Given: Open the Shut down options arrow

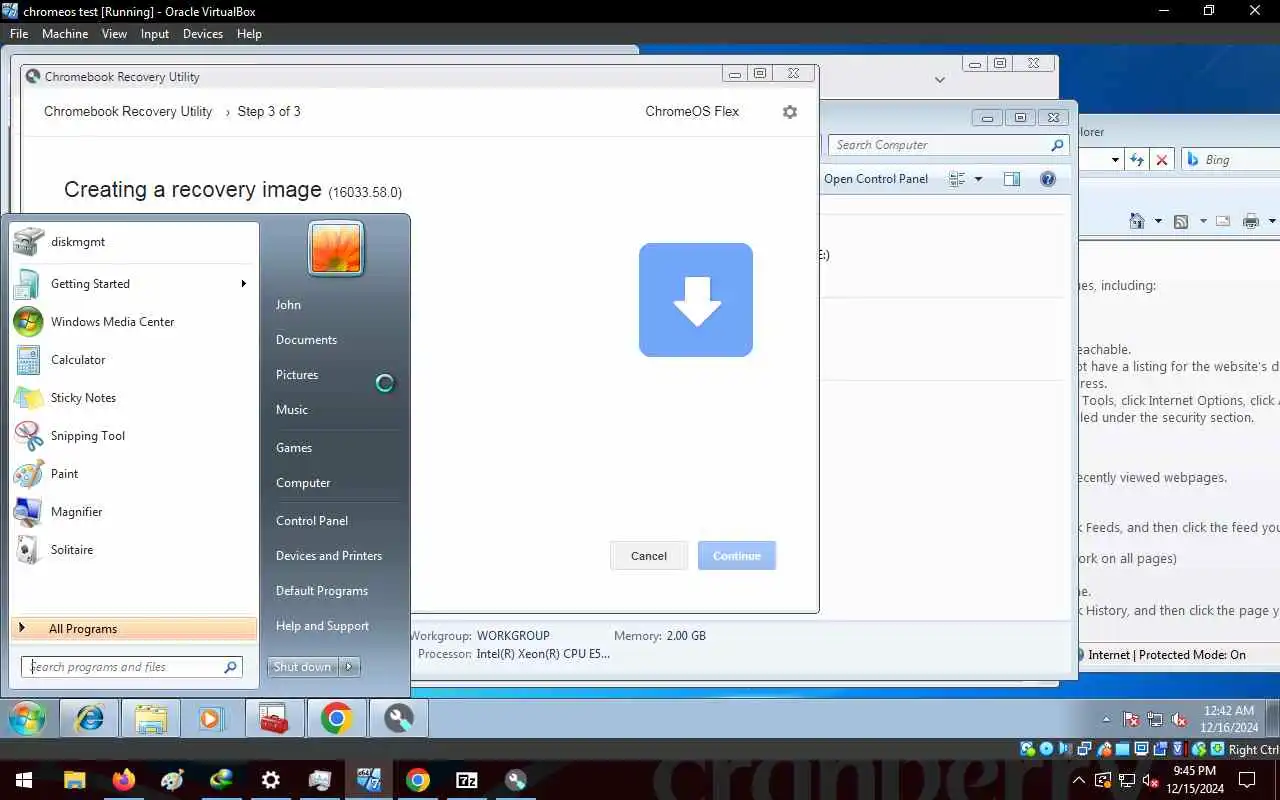Looking at the screenshot, I should [349, 667].
